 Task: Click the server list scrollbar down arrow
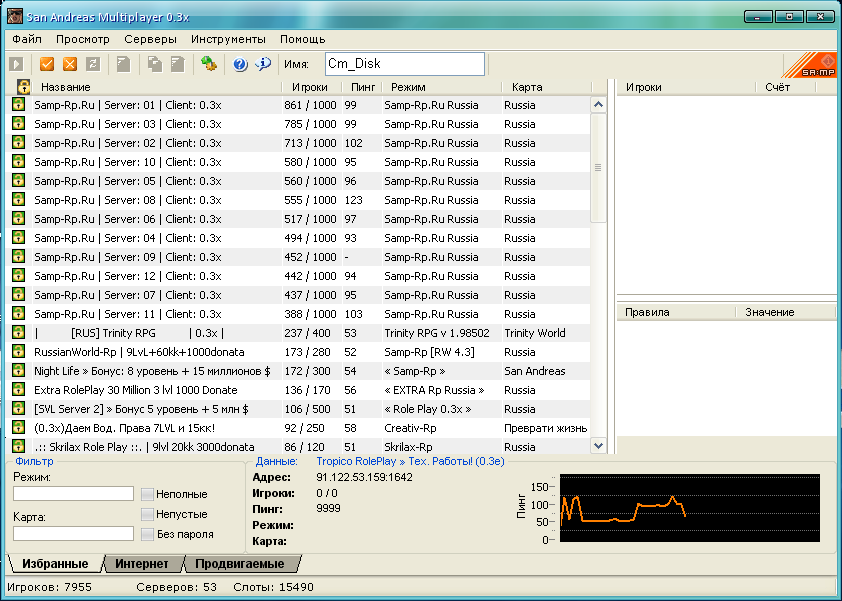pos(598,446)
